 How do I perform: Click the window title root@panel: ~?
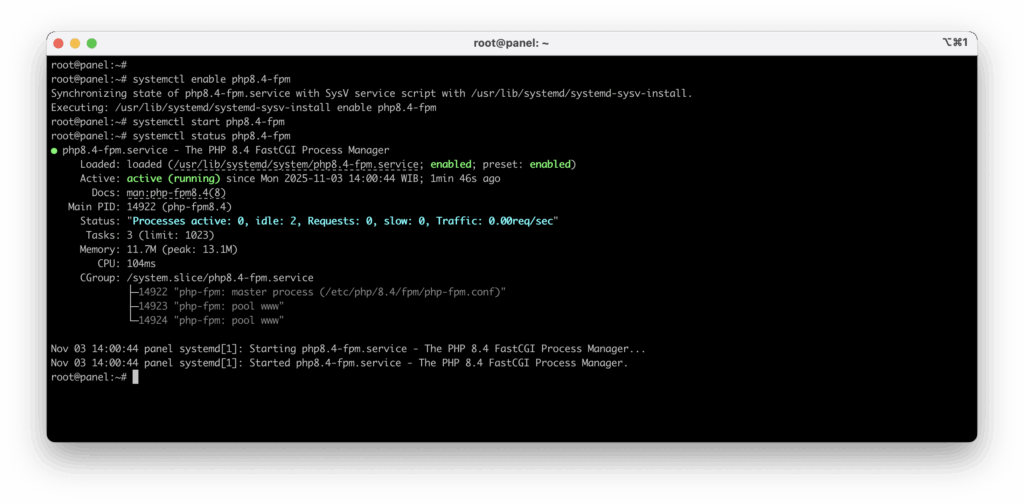pos(511,43)
